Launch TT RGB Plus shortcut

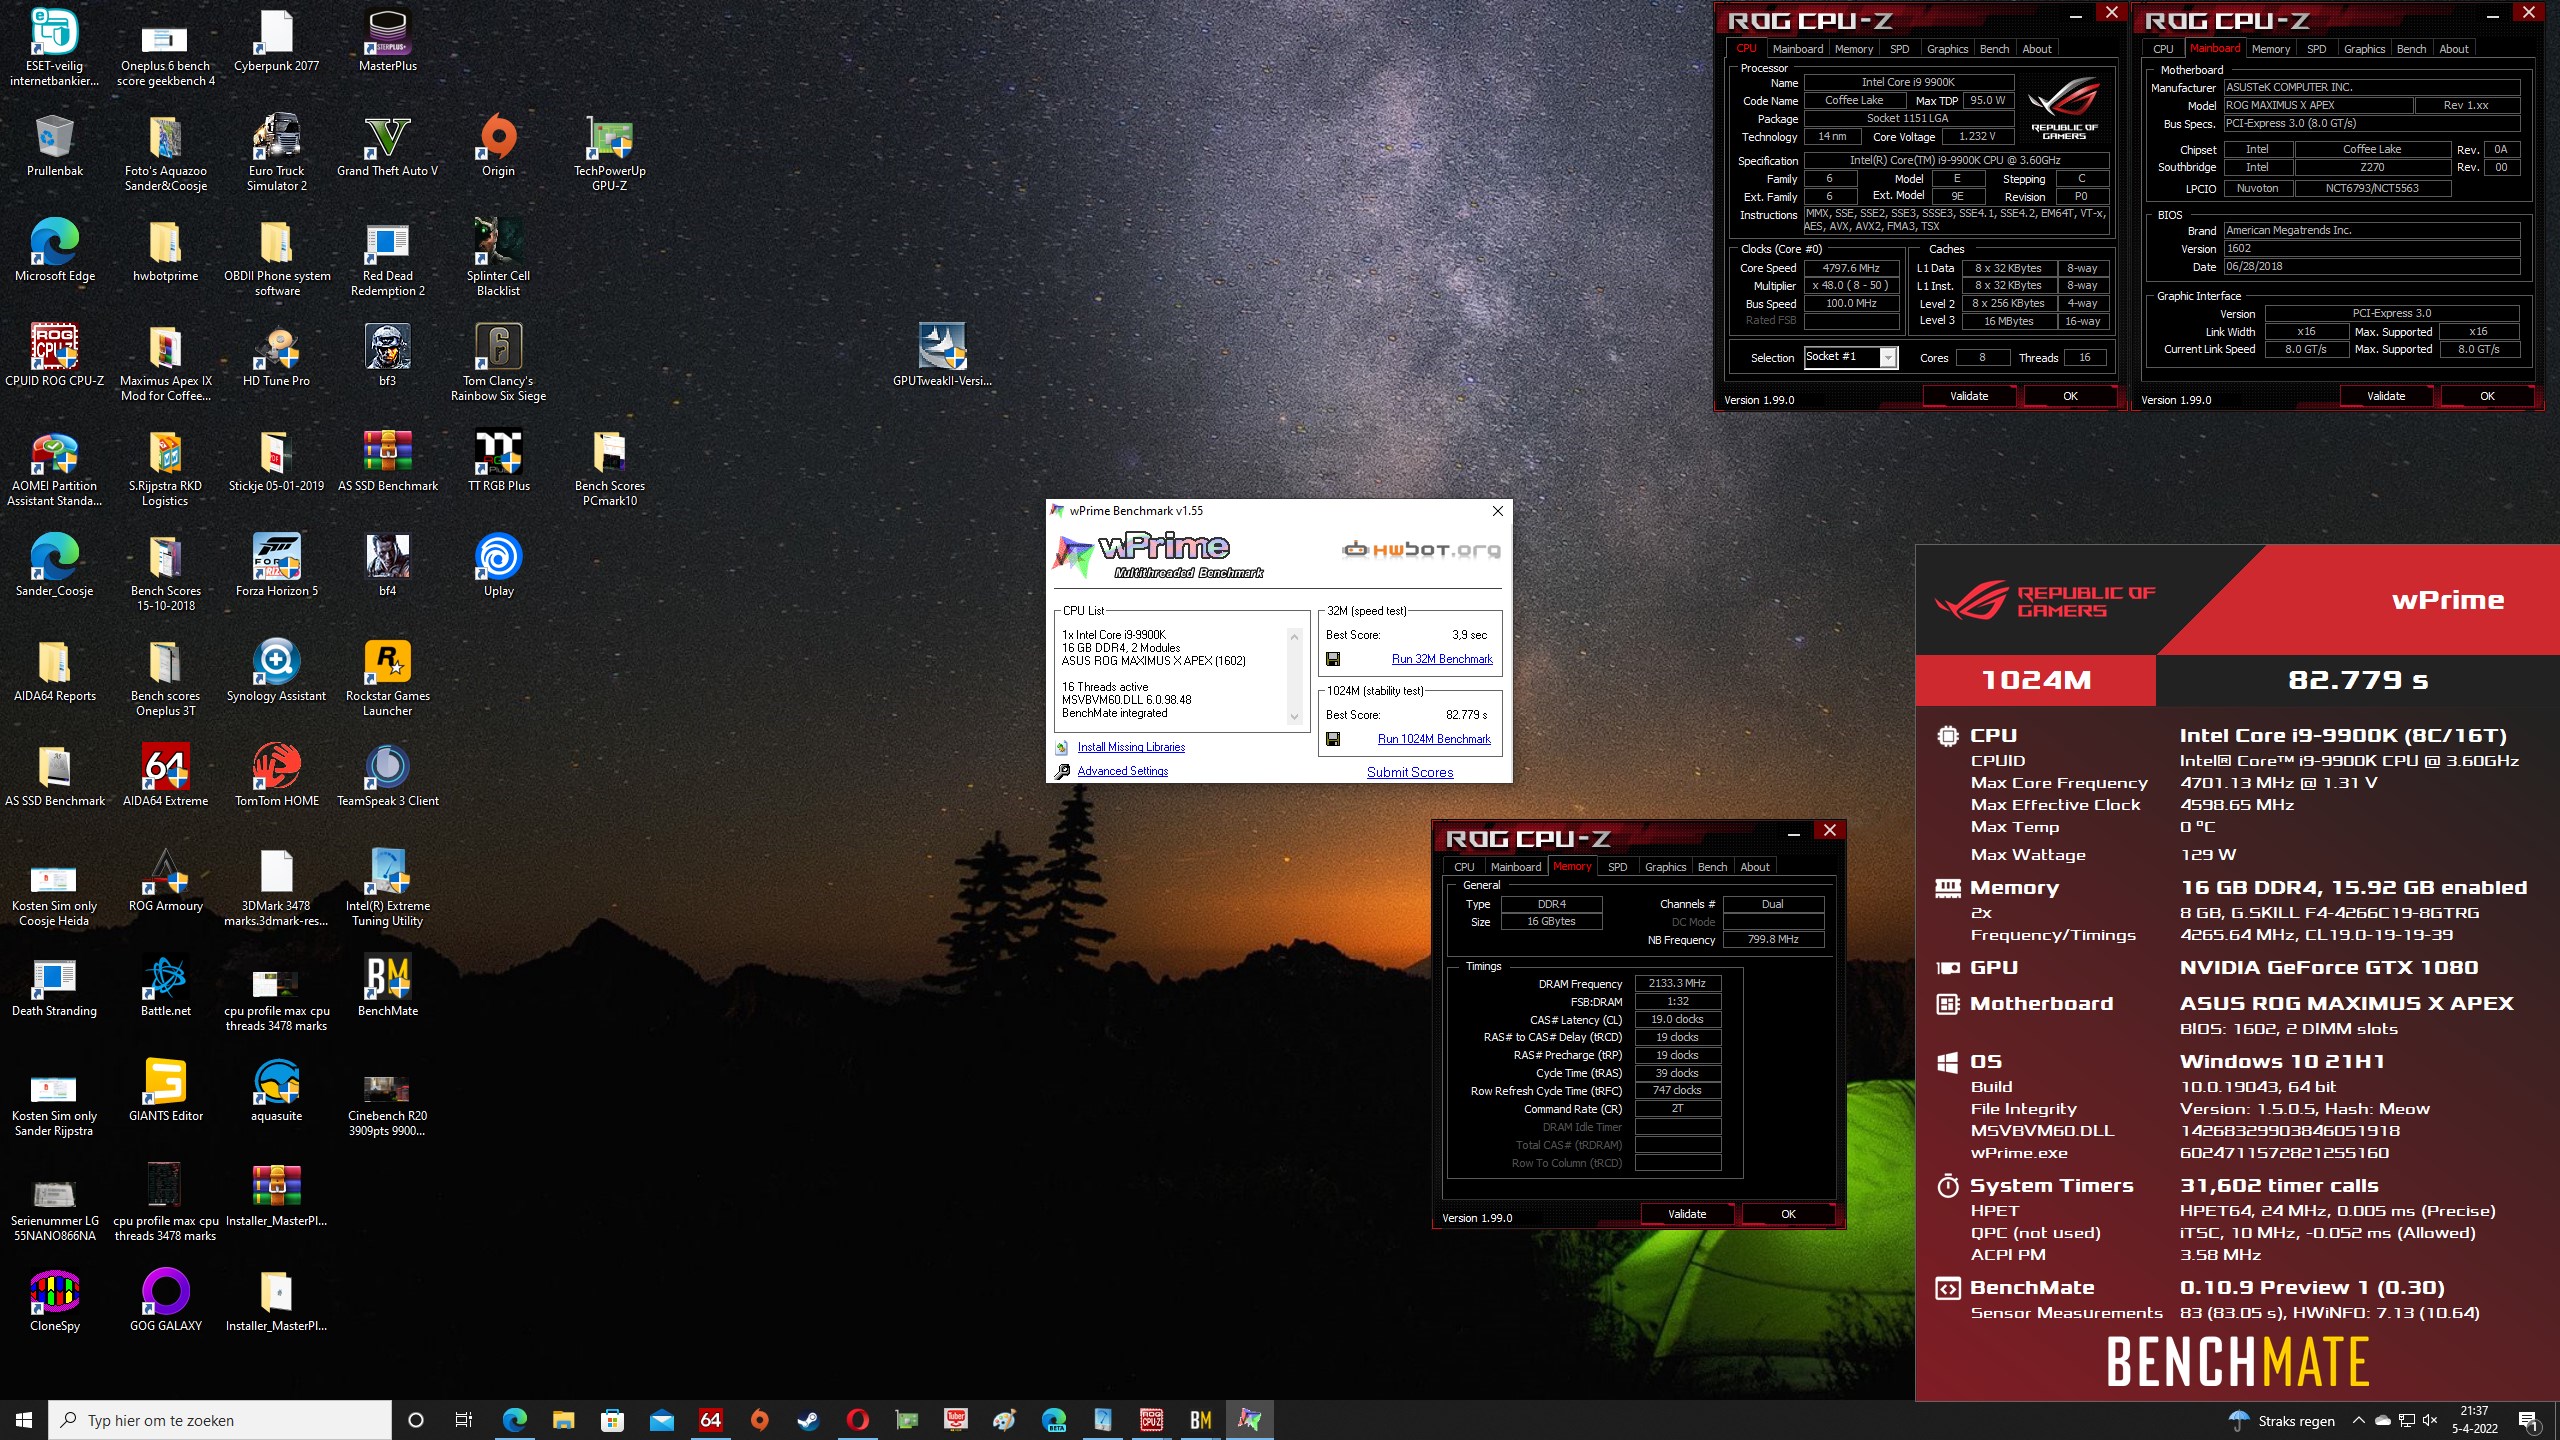pyautogui.click(x=498, y=461)
